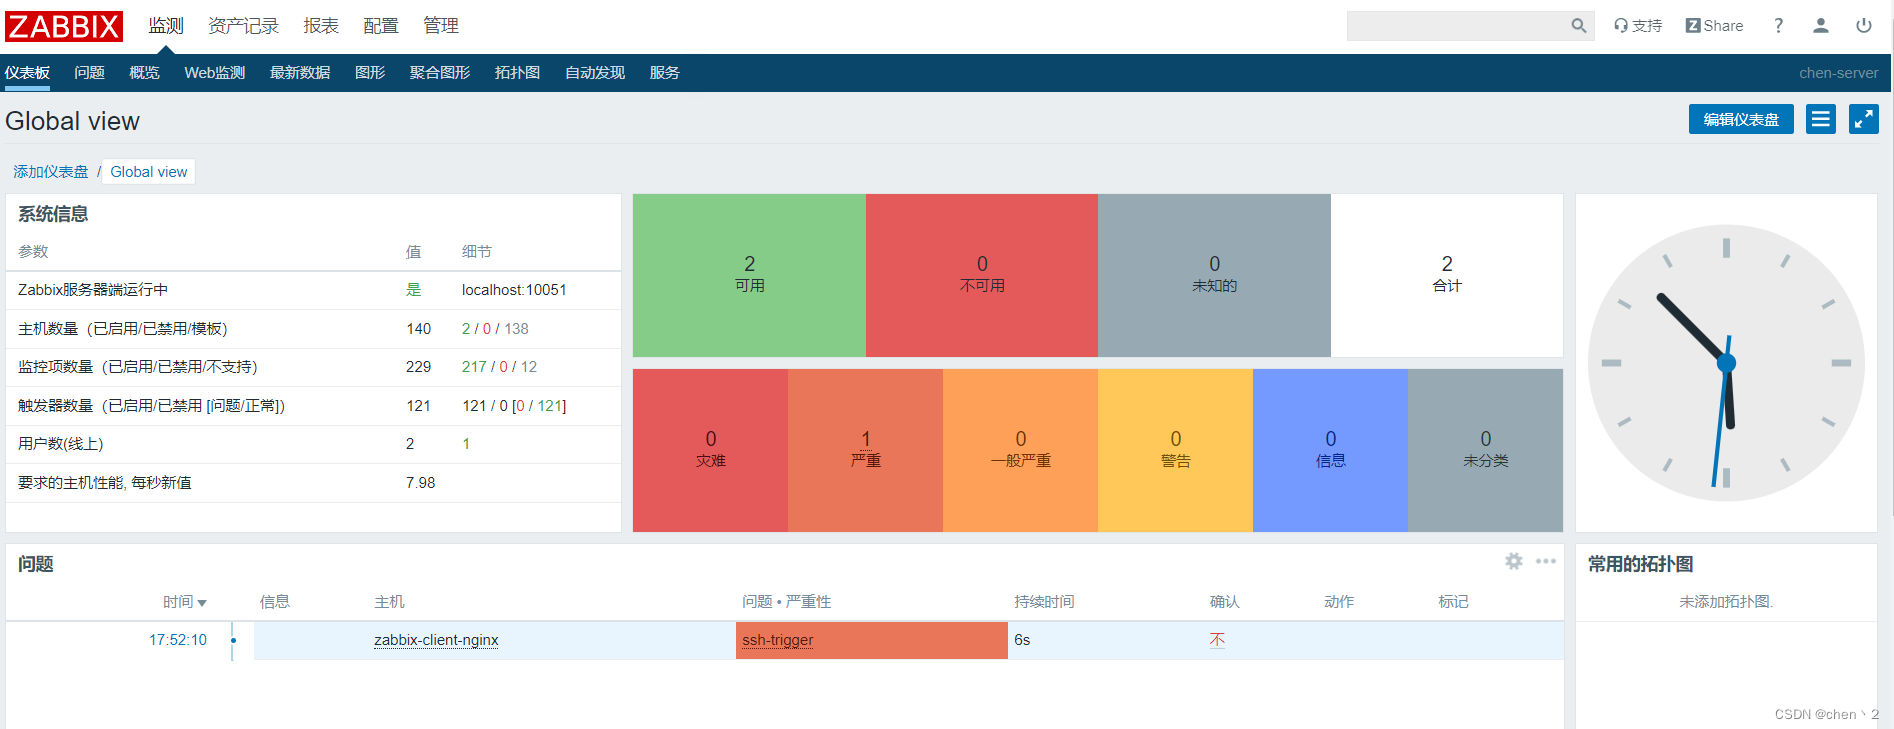Image resolution: width=1894 pixels, height=729 pixels.
Task: Click the 不 acknowledge link
Action: (1217, 640)
